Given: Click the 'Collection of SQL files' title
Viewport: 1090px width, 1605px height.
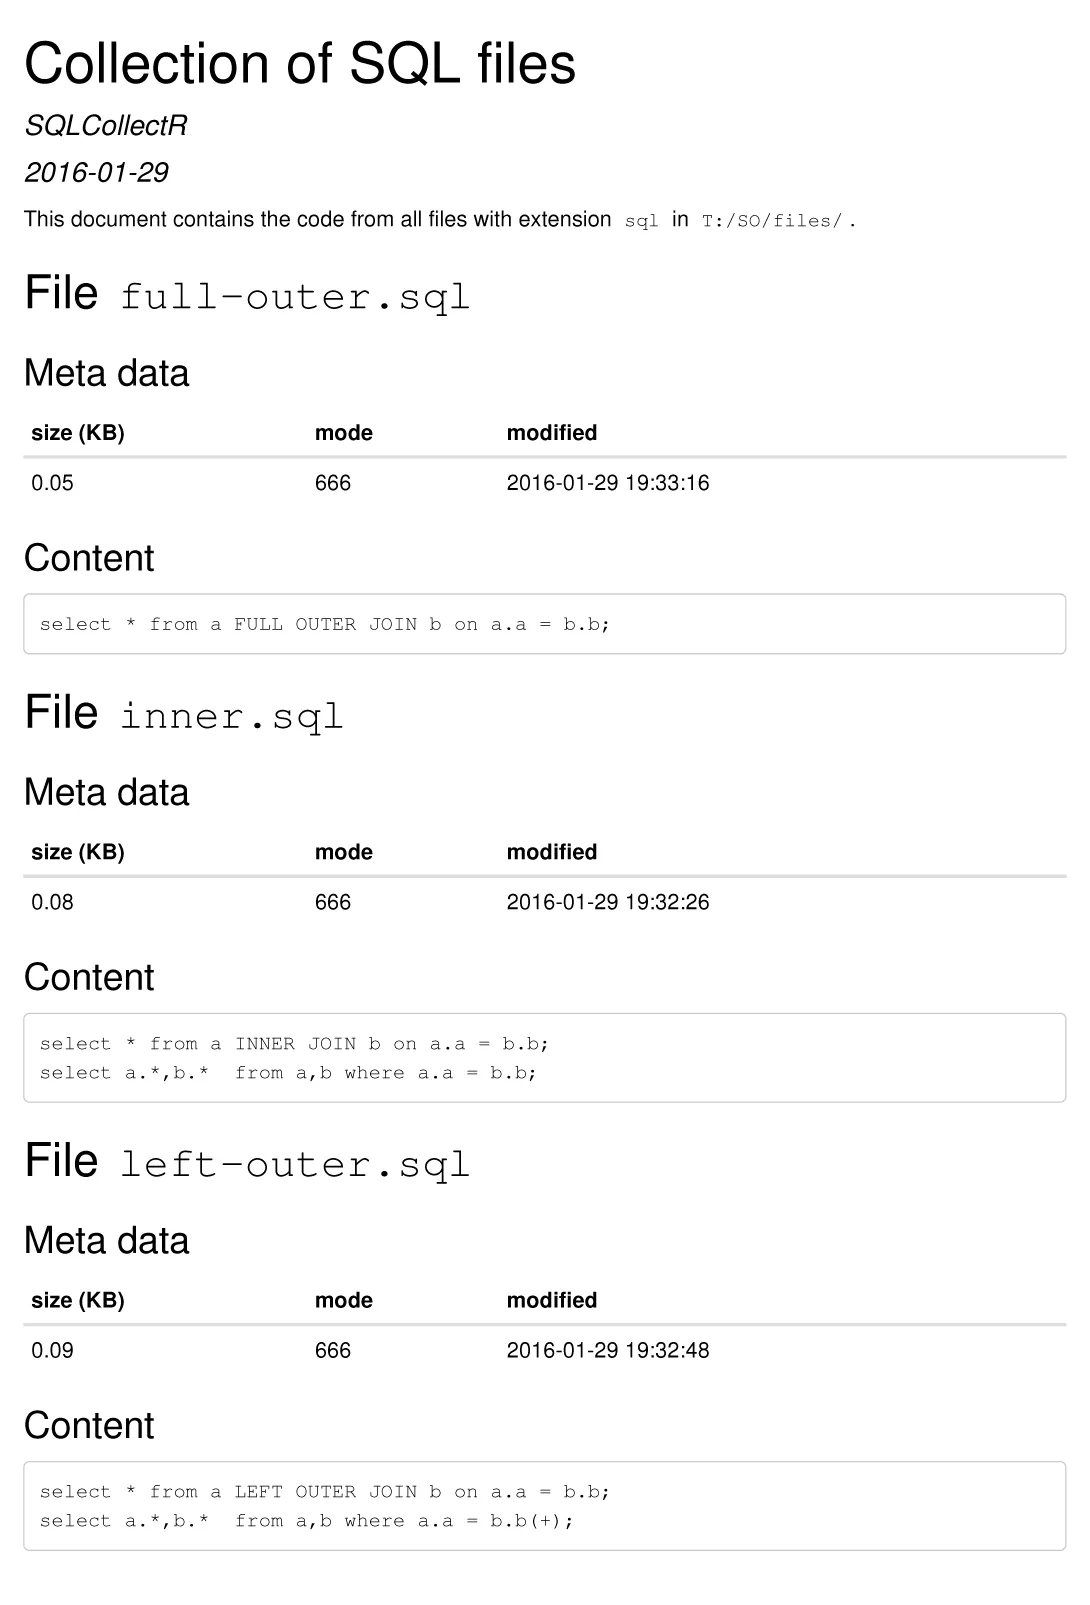Looking at the screenshot, I should [x=300, y=63].
